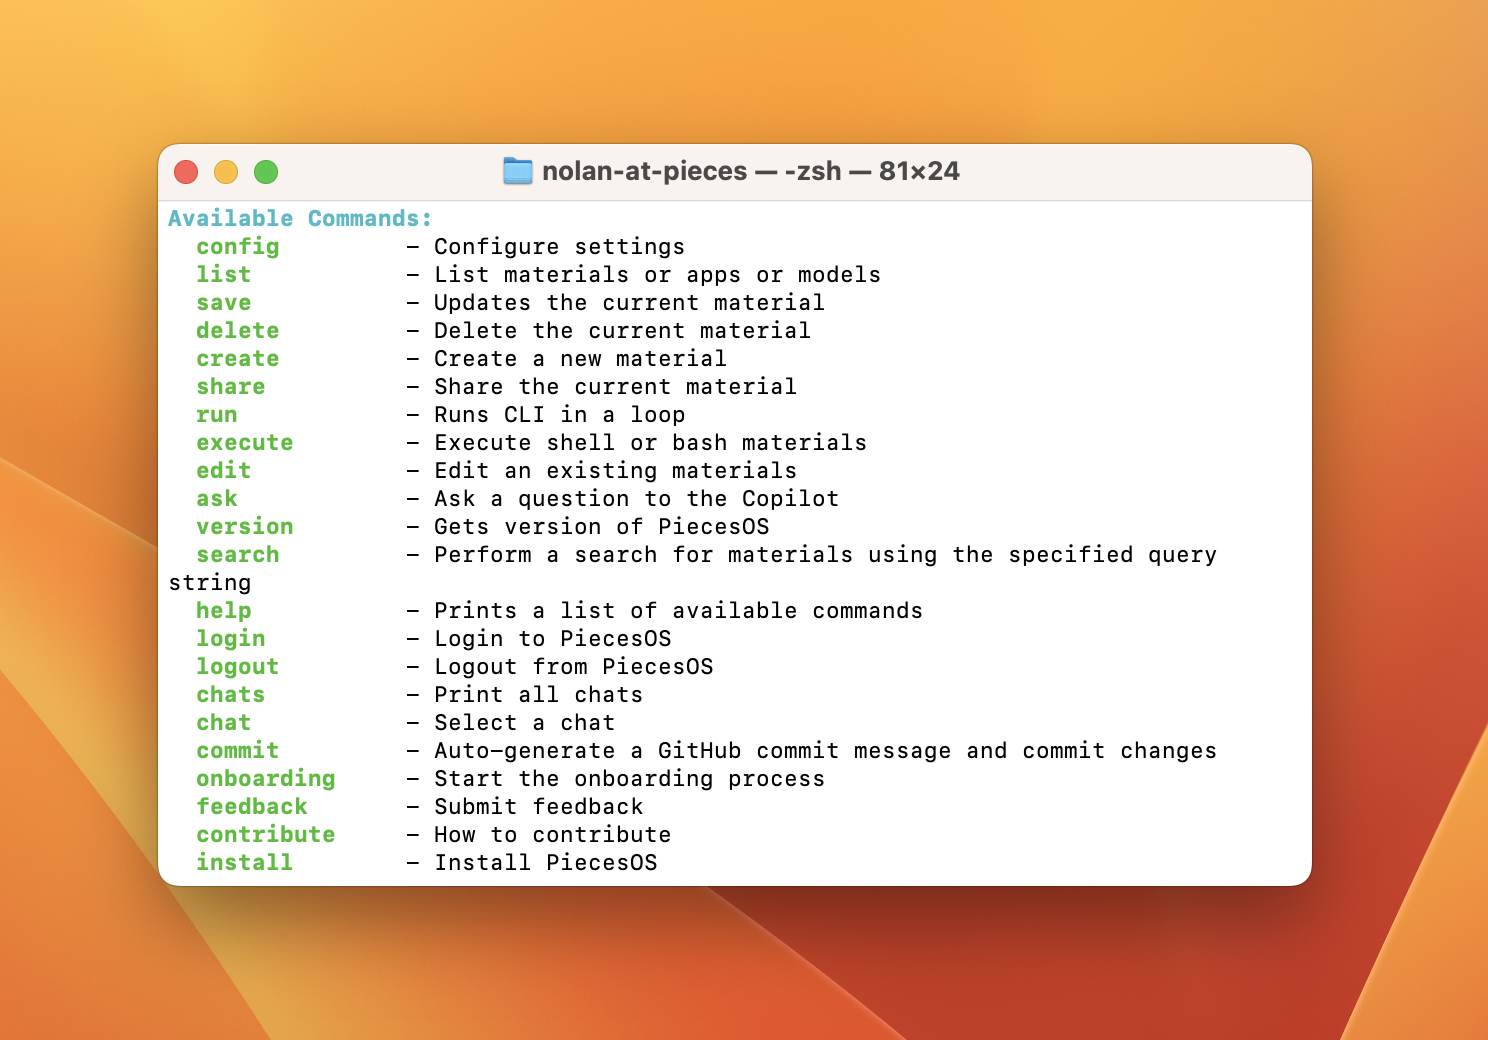Screen dimensions: 1488x1040
Task: Click 'Perform a search for materials' description
Action: 644,554
